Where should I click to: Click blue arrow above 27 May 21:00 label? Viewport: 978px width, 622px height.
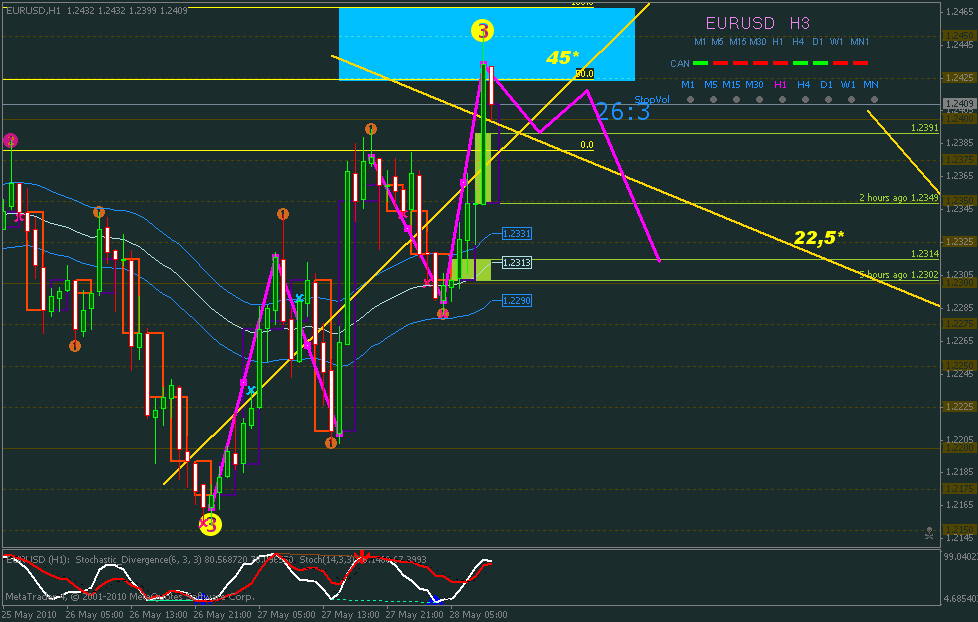[x=435, y=600]
